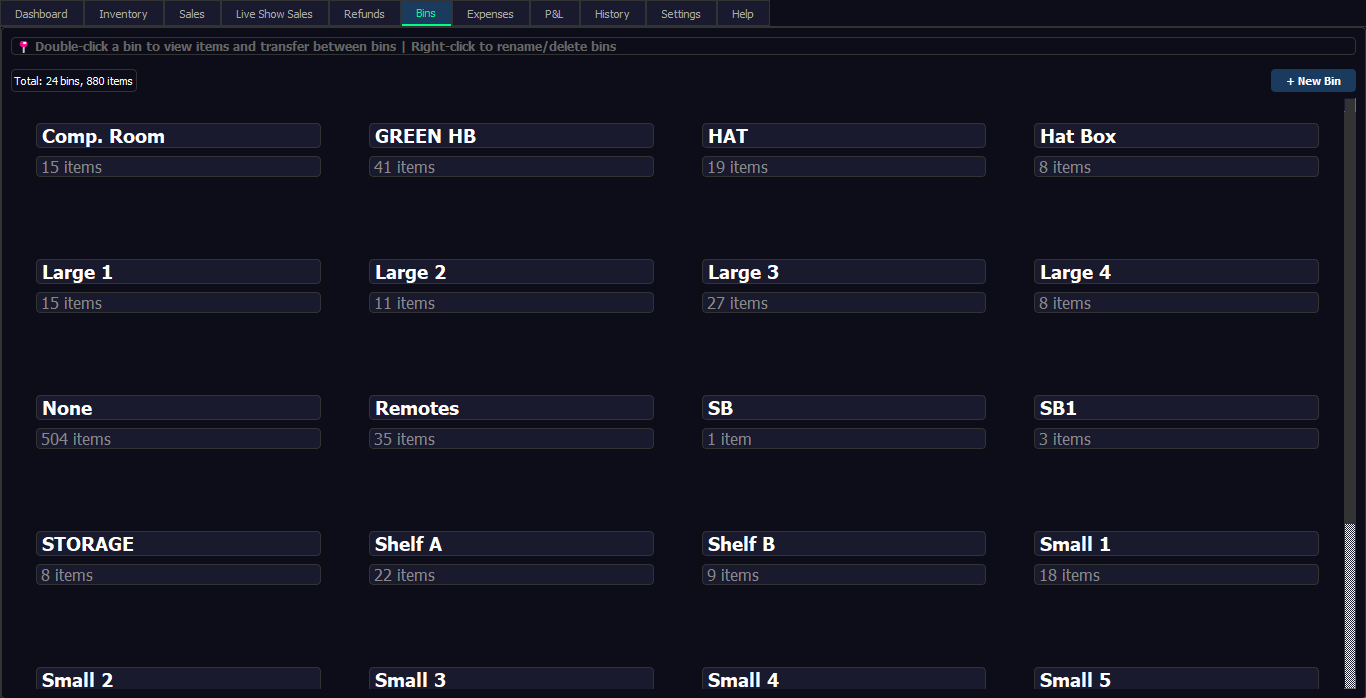This screenshot has height=698, width=1366.
Task: View the History tab
Action: click(612, 14)
